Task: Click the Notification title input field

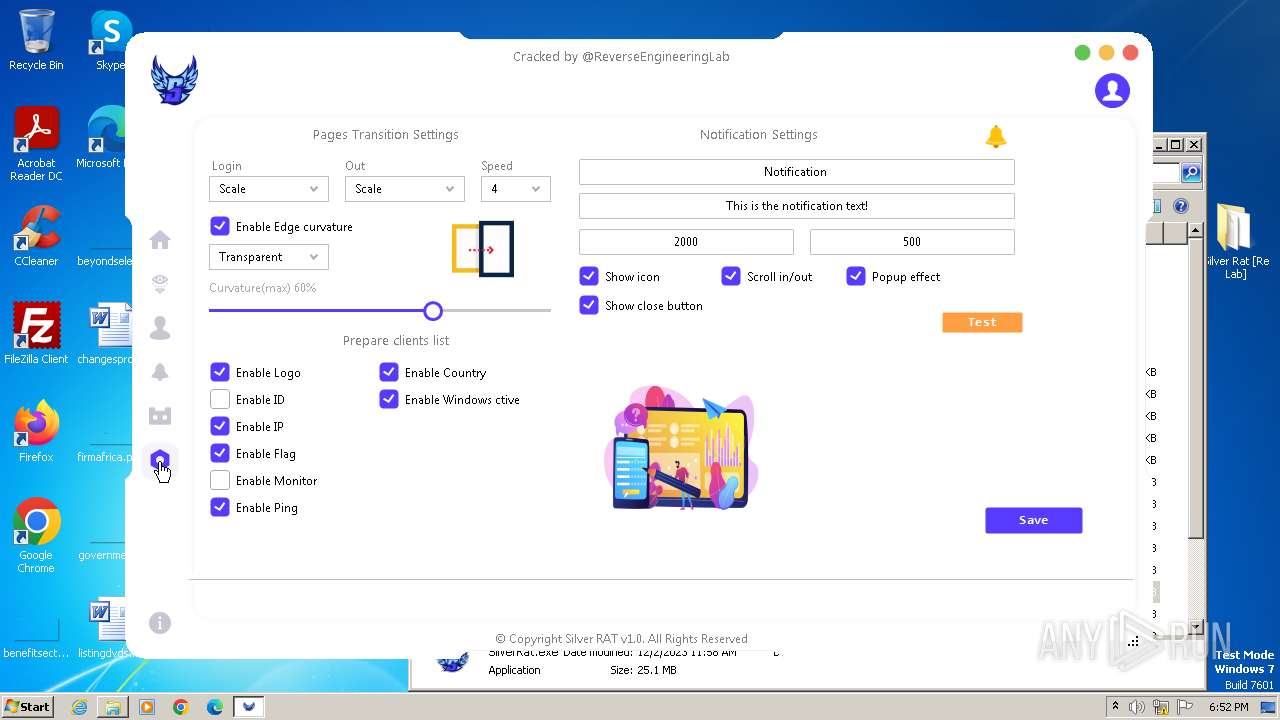Action: tap(796, 172)
